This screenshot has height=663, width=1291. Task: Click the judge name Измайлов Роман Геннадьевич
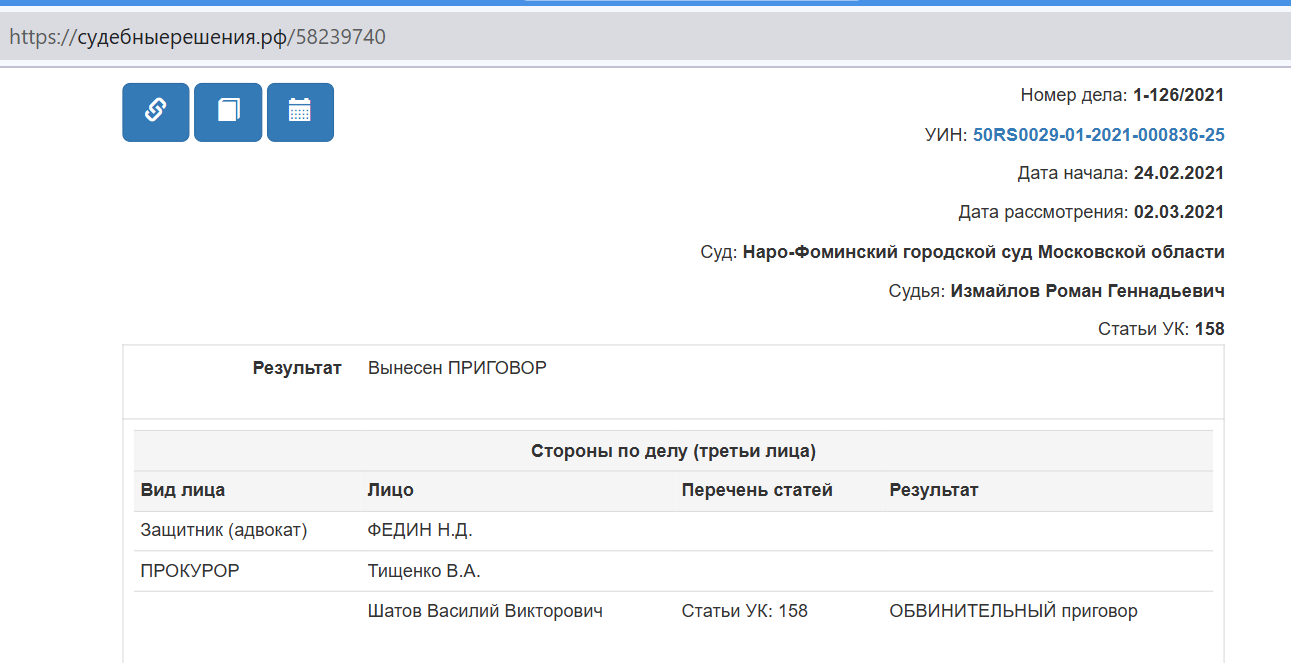(x=1087, y=291)
